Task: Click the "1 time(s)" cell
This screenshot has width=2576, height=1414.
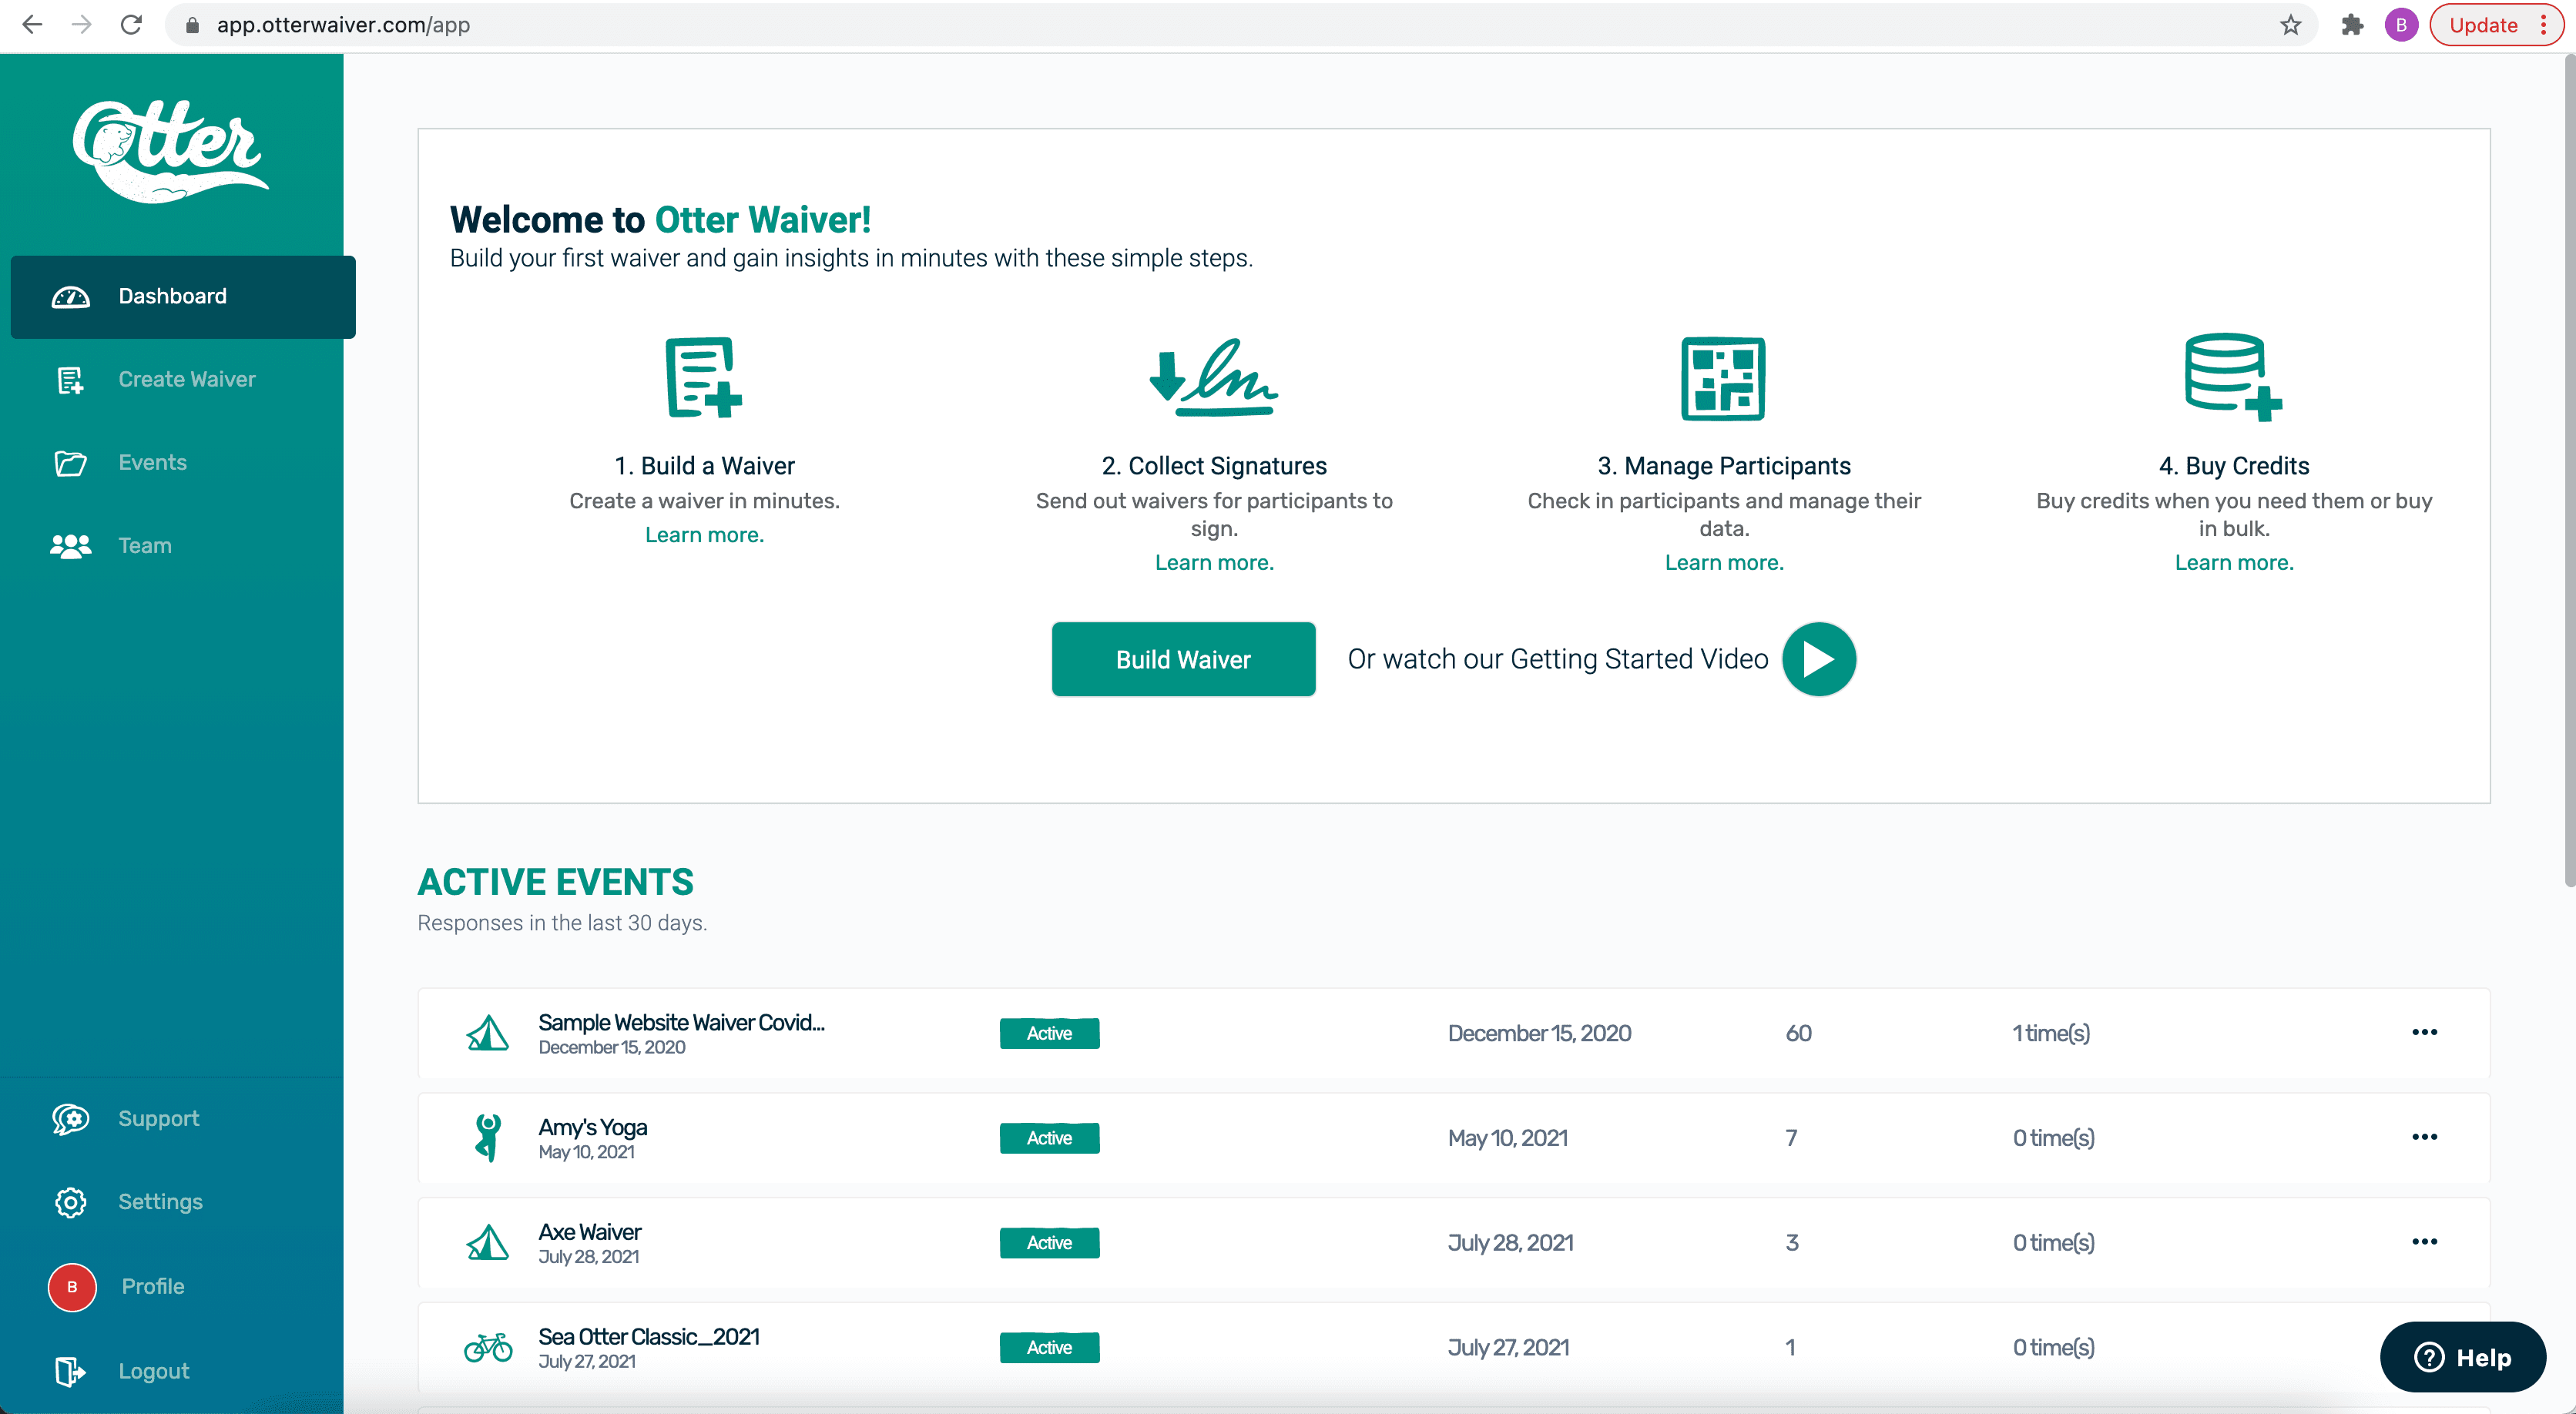Action: click(x=2051, y=1033)
